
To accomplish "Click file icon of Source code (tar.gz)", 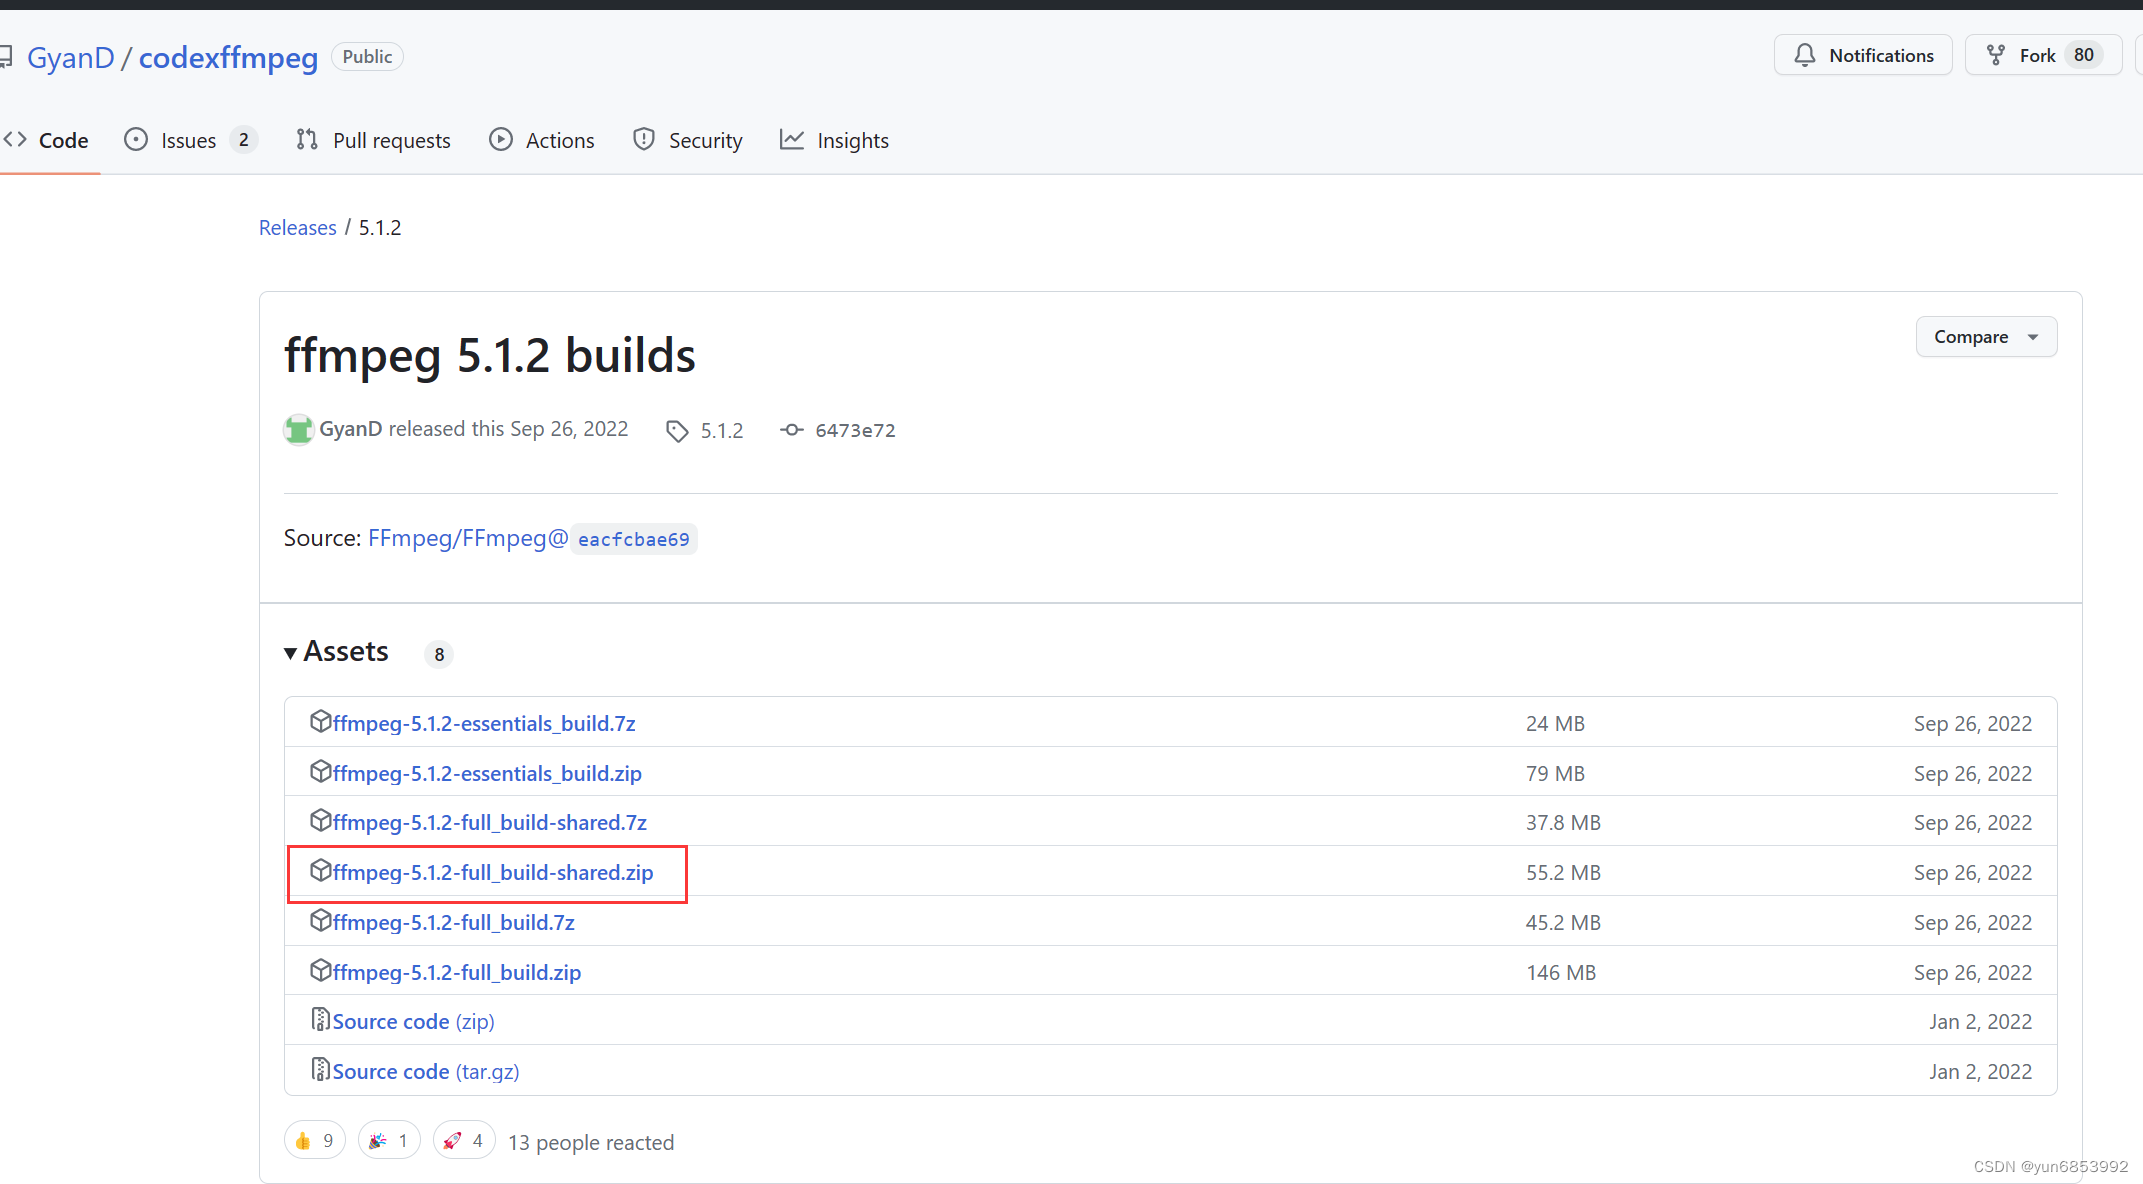I will pos(320,1069).
